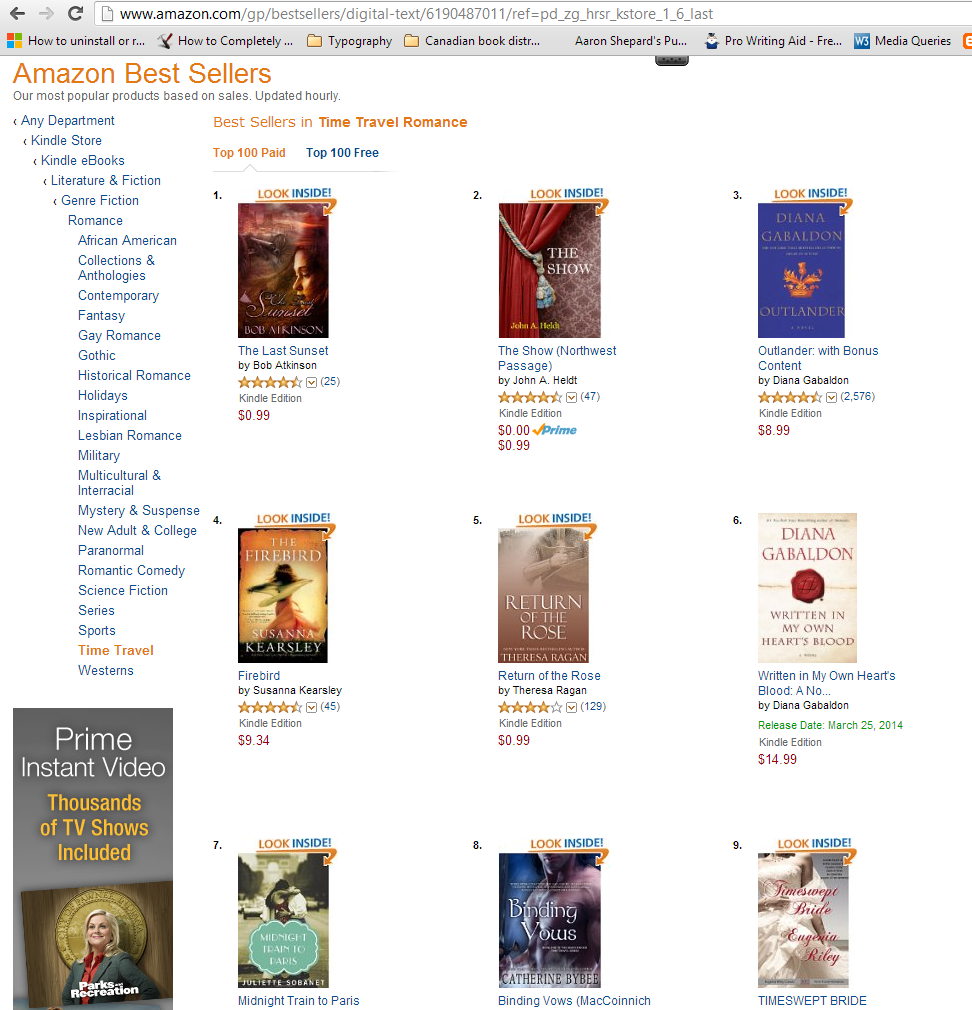
Task: Select the Top 100 Paid tab
Action: 249,153
